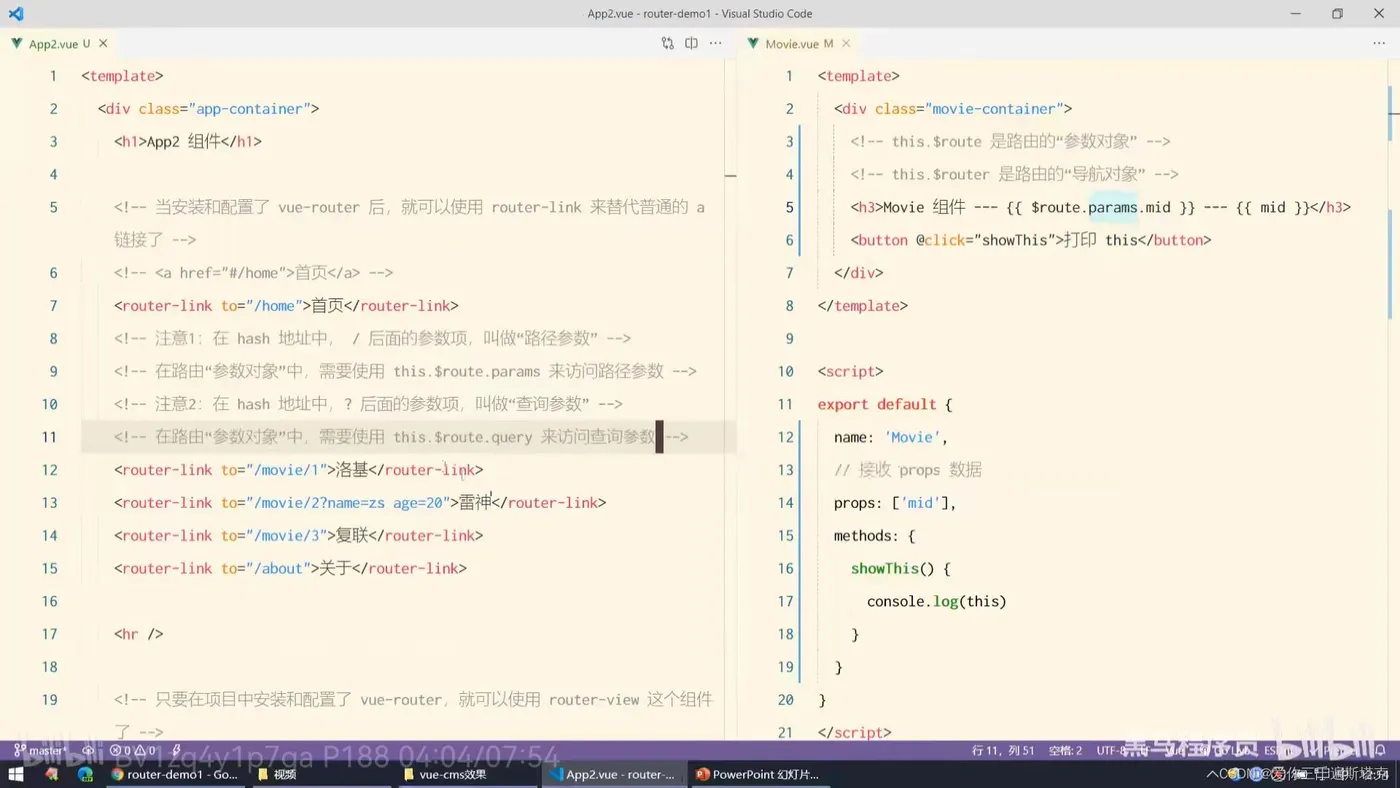This screenshot has width=1400, height=788.
Task: Click the VS Code logo in title bar
Action: [15, 14]
